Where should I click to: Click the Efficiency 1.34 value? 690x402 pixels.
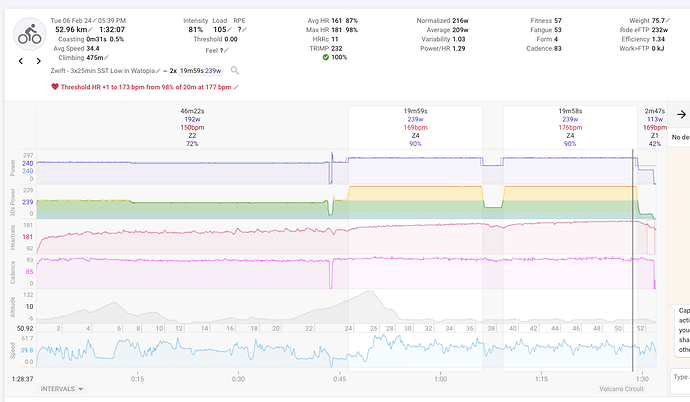click(x=658, y=39)
